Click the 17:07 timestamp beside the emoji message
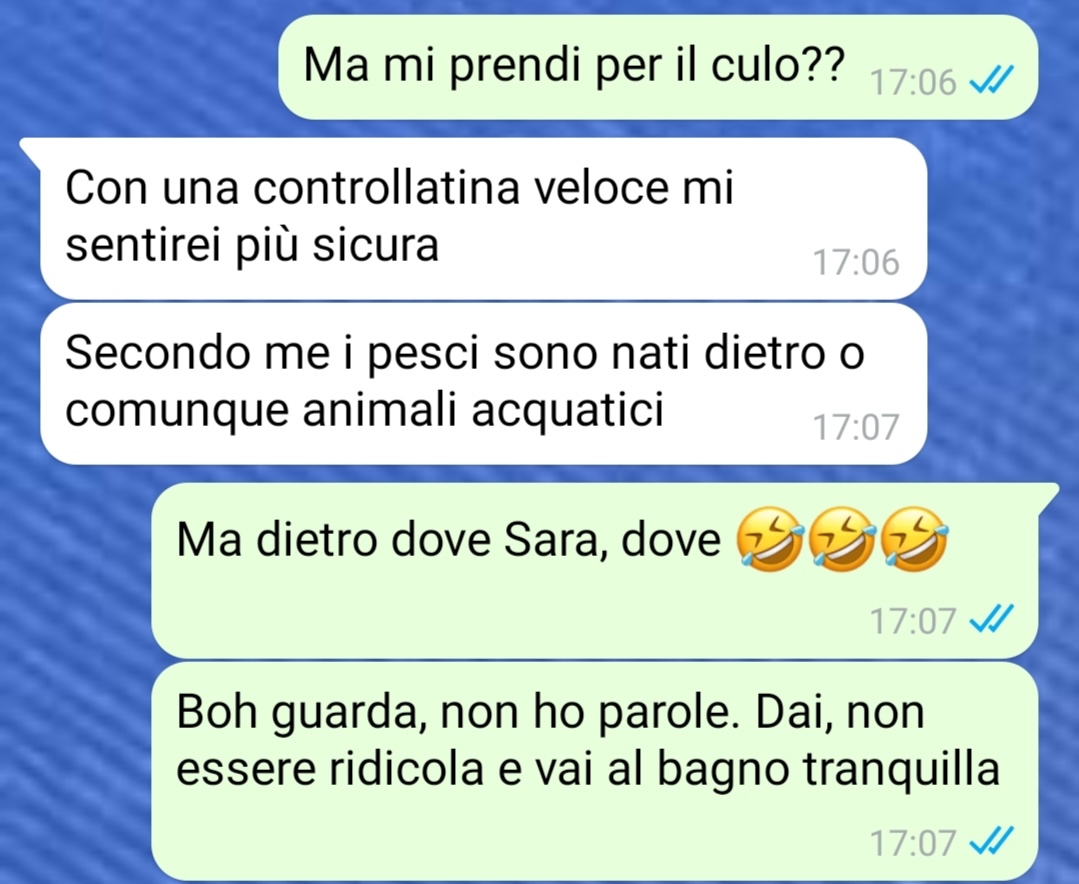The width and height of the screenshot is (1079, 884). click(x=913, y=621)
